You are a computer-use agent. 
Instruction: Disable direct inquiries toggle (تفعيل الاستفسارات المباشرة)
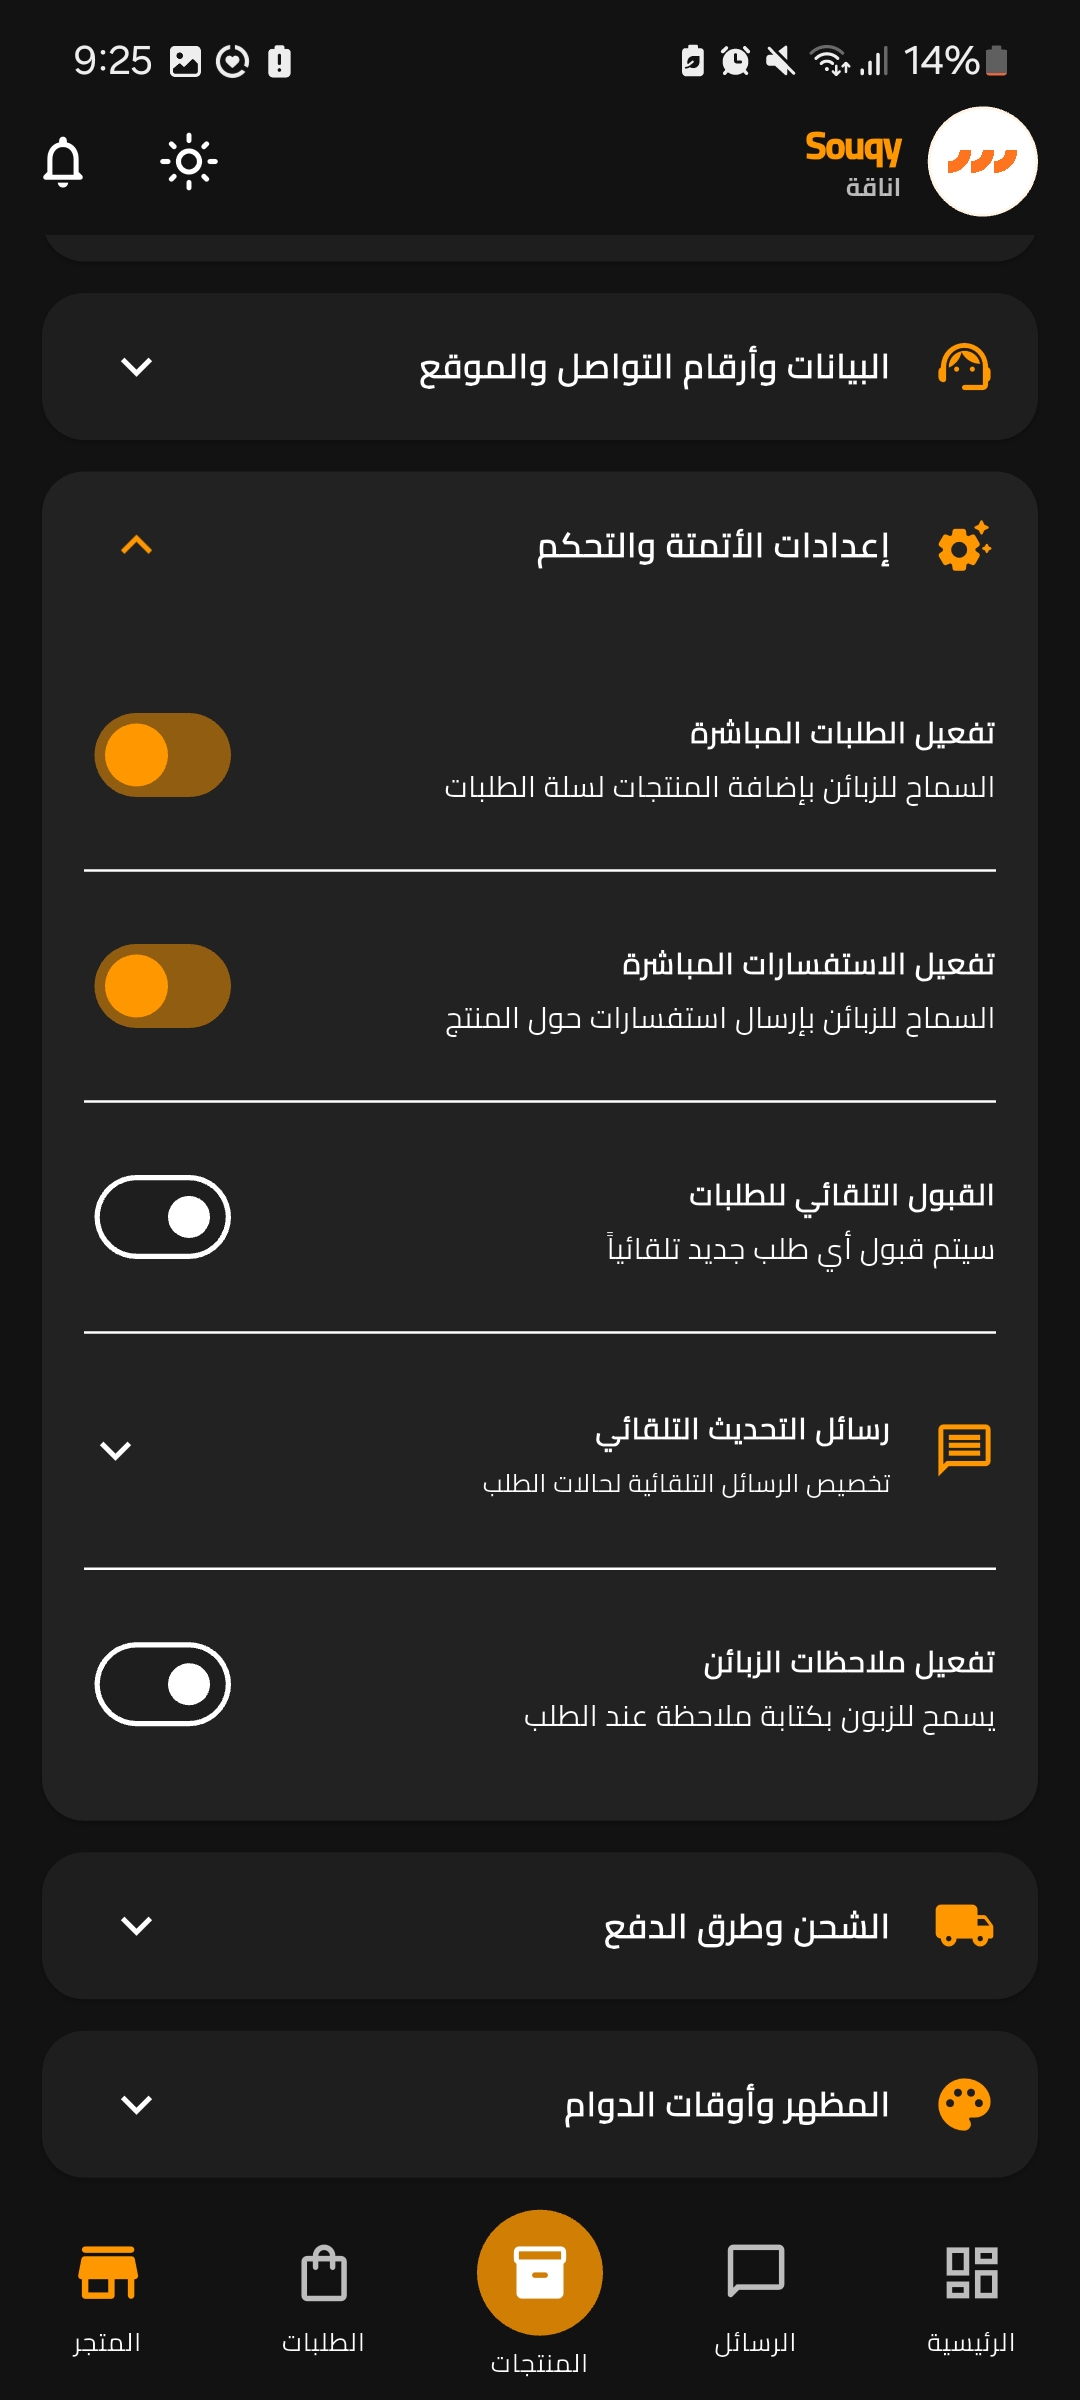point(163,986)
